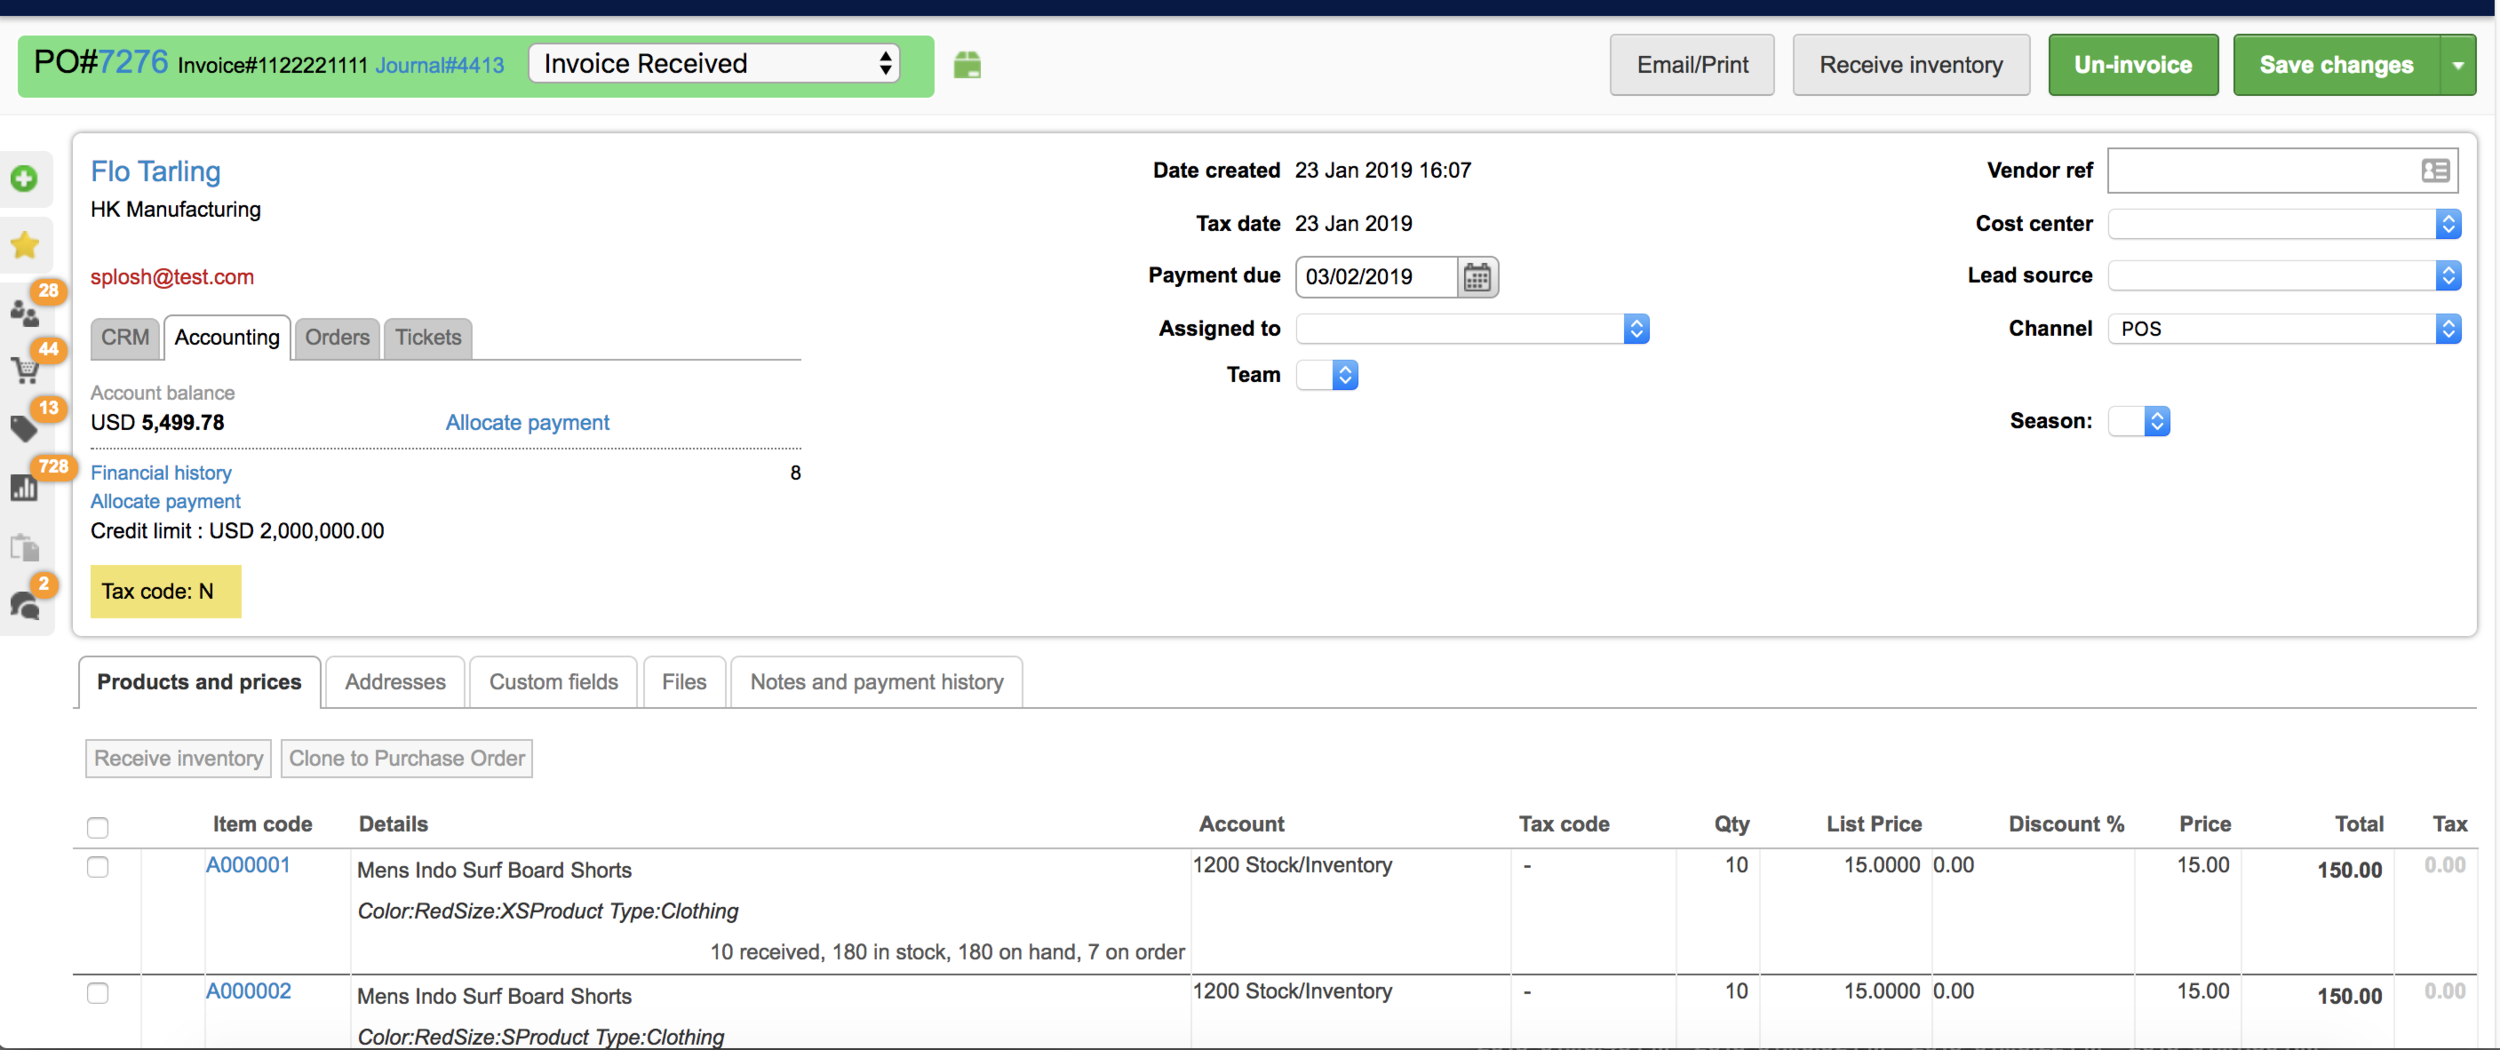Open the gold star favorites icon
This screenshot has height=1050, width=2500.
coord(25,245)
